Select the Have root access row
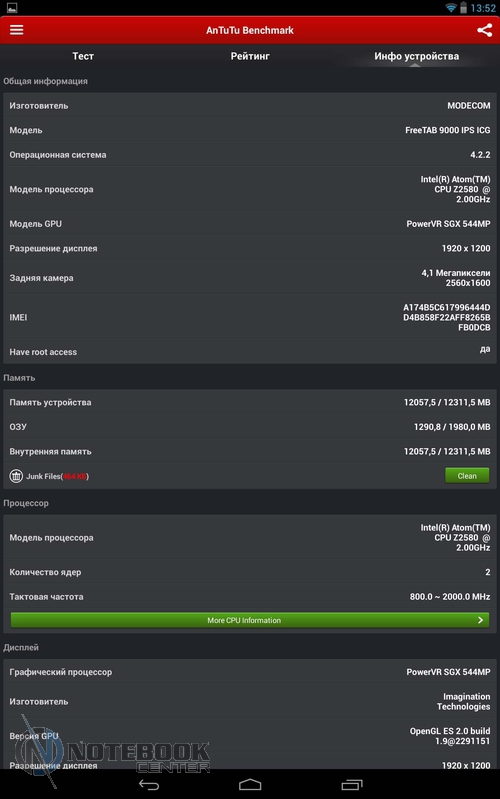Viewport: 500px width, 799px height. [x=250, y=352]
